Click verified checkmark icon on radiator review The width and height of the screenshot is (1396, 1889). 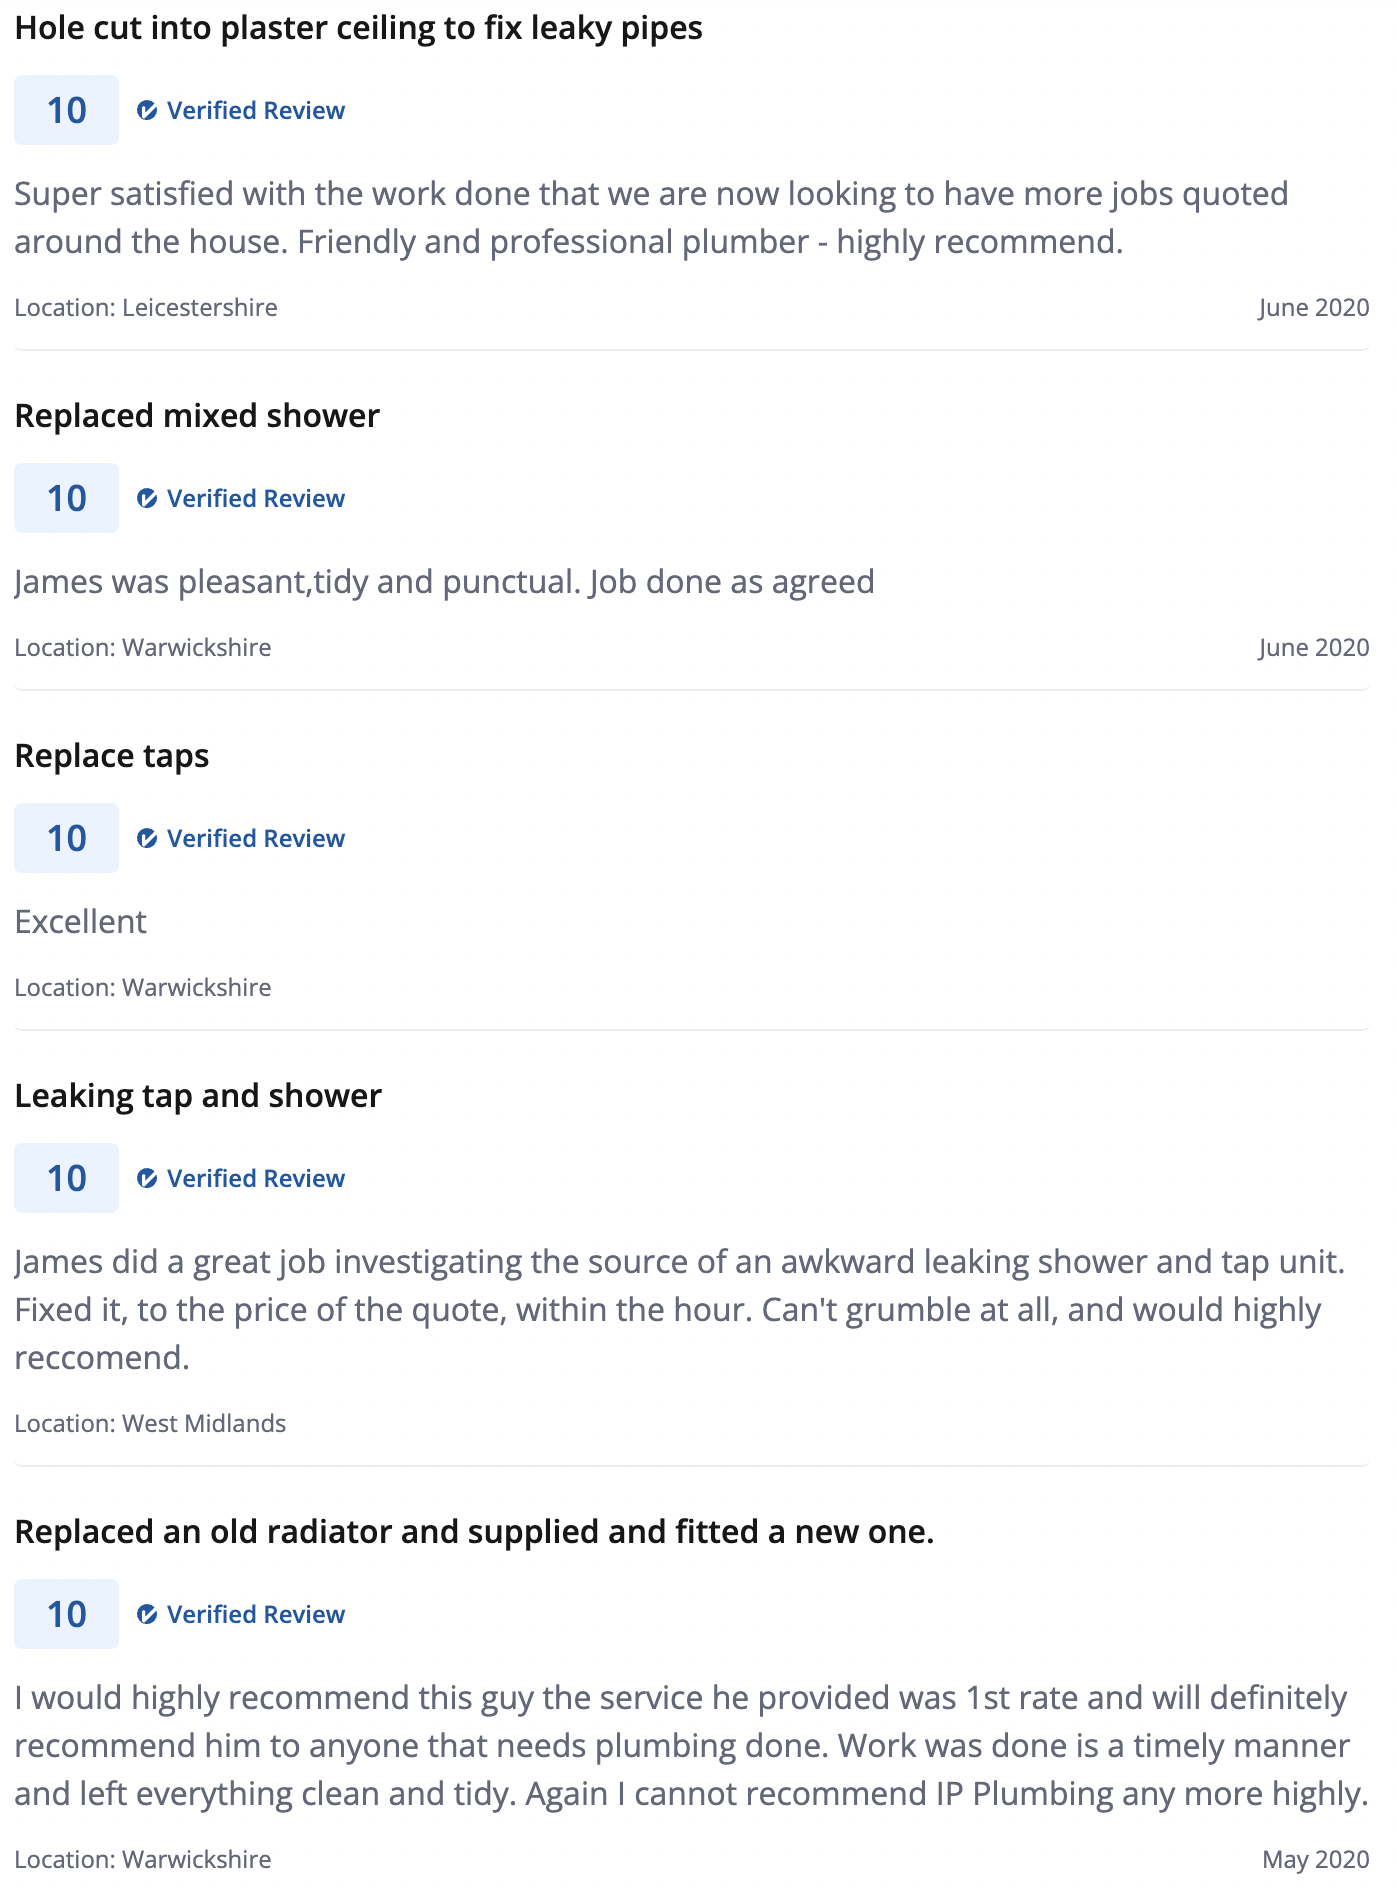click(147, 1614)
